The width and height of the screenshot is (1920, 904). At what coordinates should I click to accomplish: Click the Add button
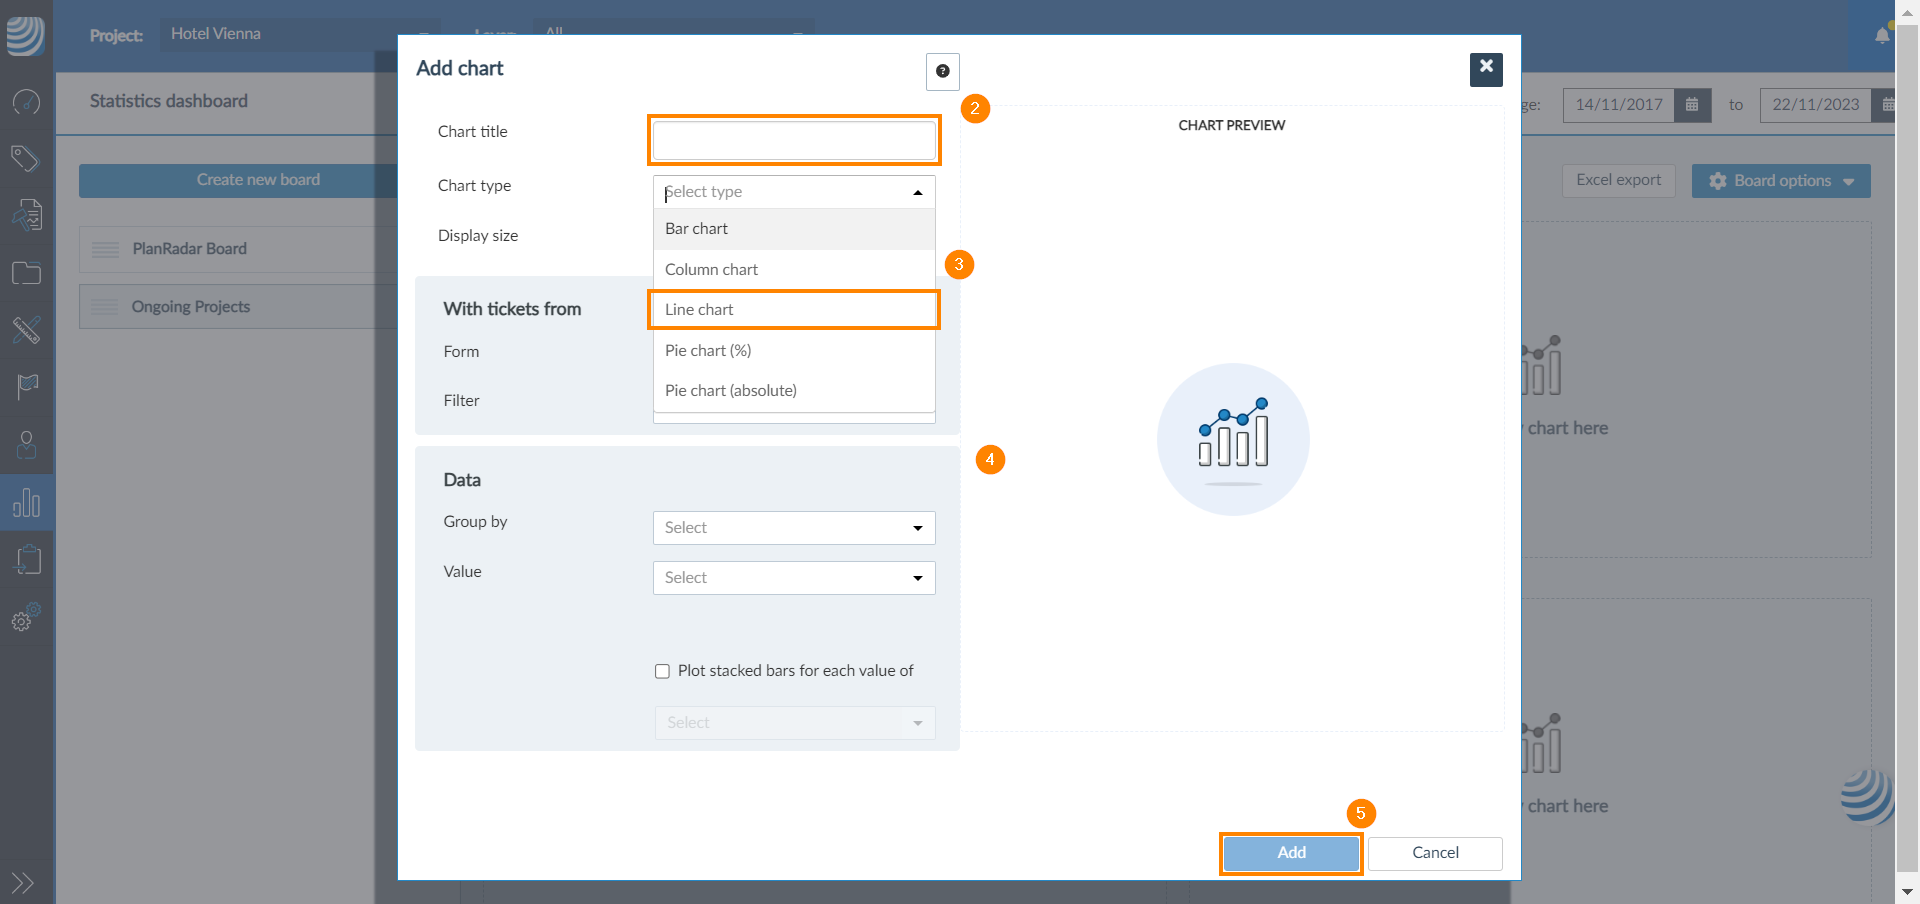coord(1291,853)
